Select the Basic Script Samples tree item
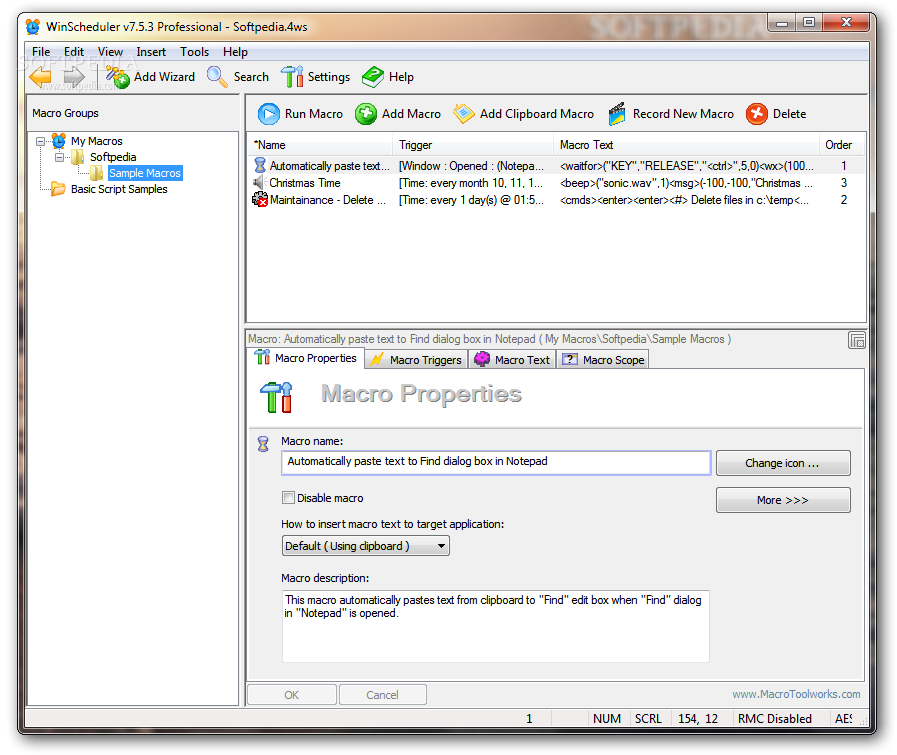 pos(119,189)
